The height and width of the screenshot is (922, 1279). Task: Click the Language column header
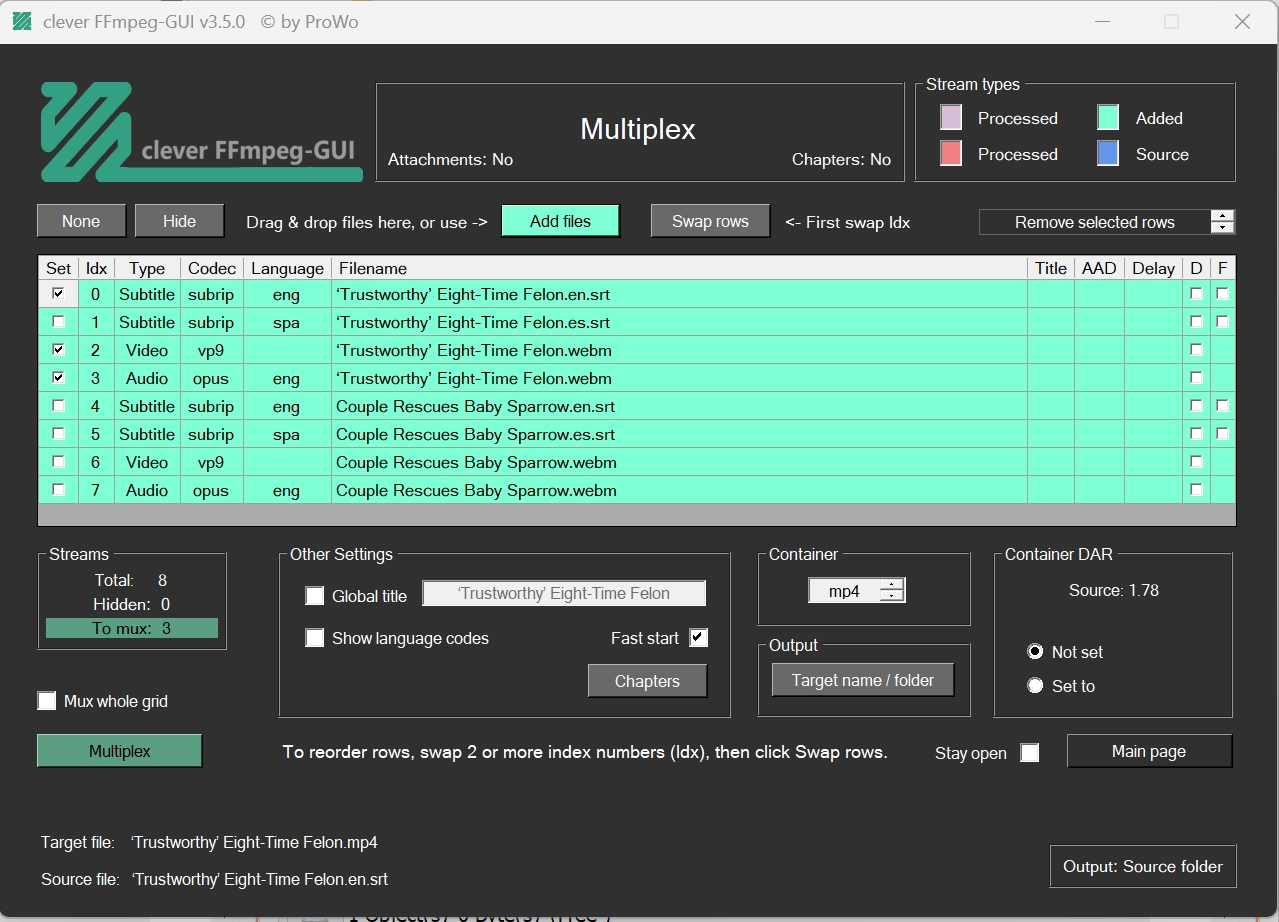click(x=287, y=268)
